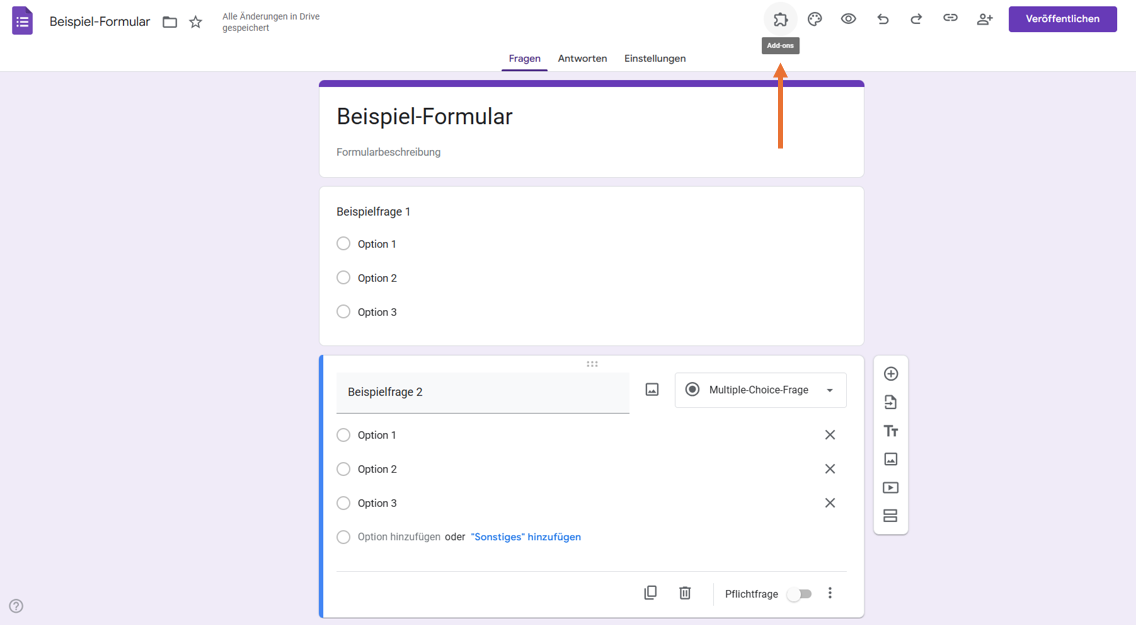Preview the form with eye icon
Image resolution: width=1136 pixels, height=625 pixels.
[x=848, y=19]
